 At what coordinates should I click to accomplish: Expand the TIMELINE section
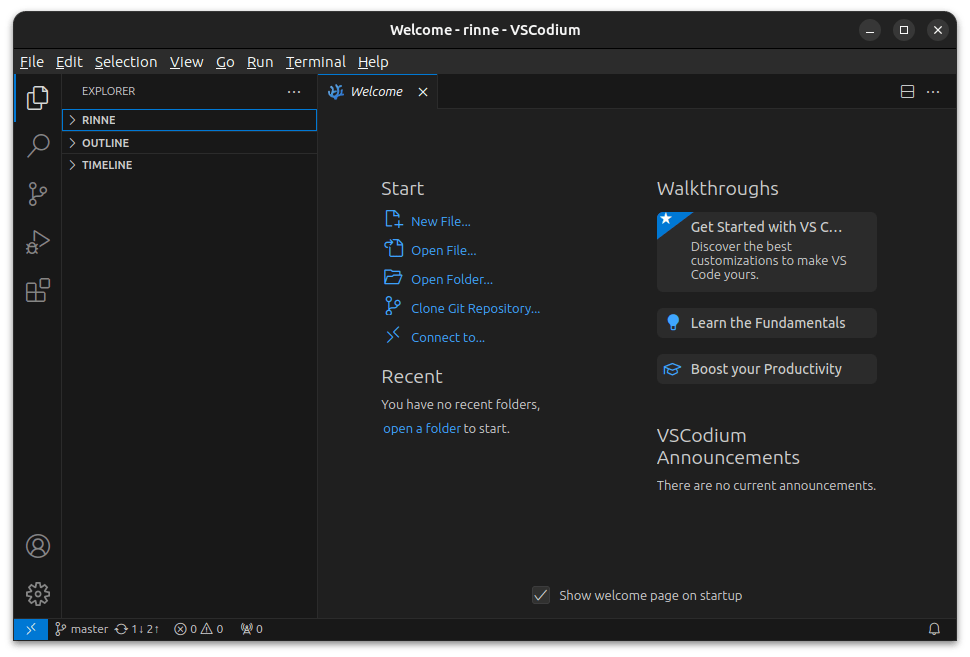coord(107,165)
